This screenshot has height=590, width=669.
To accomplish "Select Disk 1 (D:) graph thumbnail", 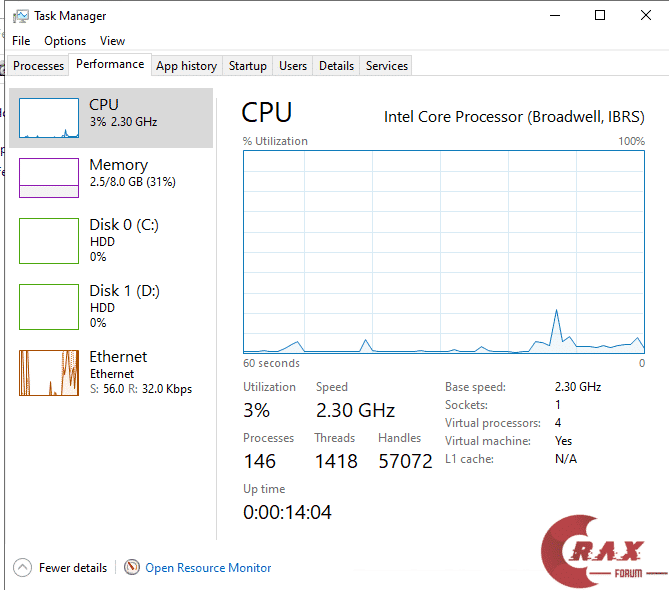I will pyautogui.click(x=49, y=306).
